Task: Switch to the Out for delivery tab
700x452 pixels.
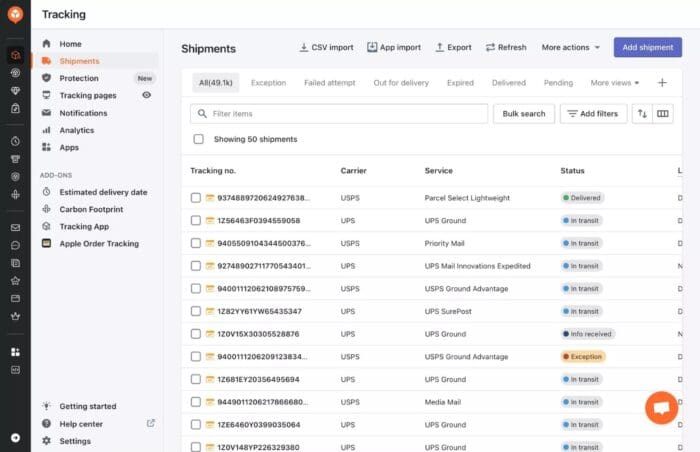Action: tap(401, 83)
